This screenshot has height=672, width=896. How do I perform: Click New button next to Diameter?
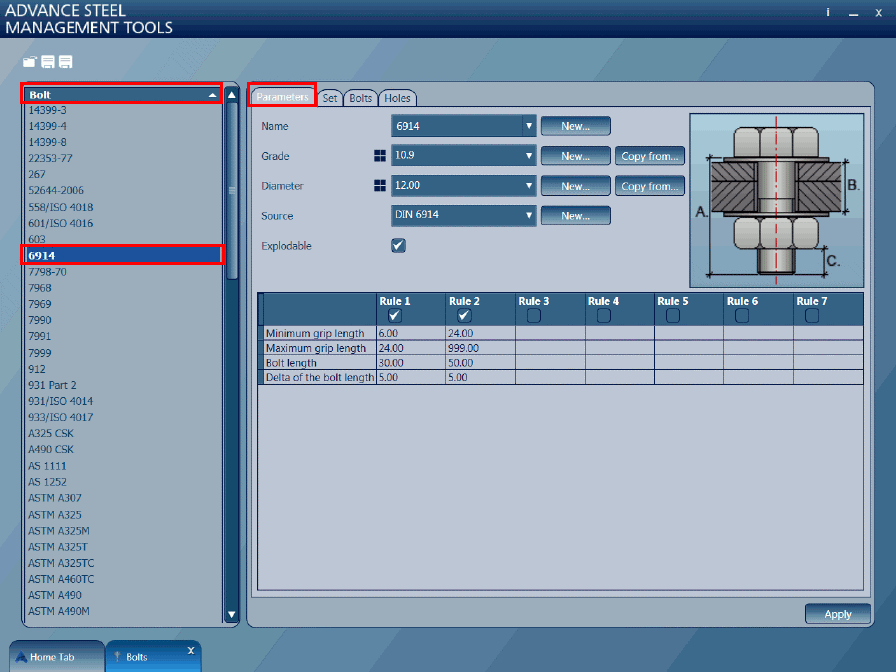click(x=575, y=186)
